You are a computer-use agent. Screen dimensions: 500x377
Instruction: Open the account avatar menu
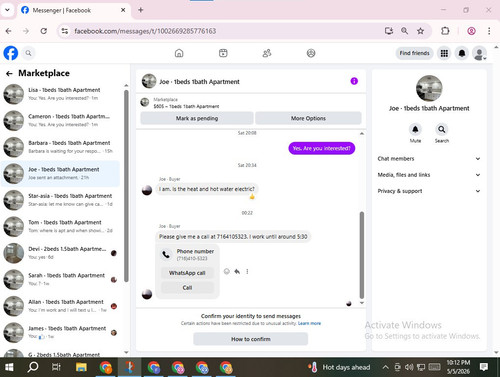tap(479, 53)
